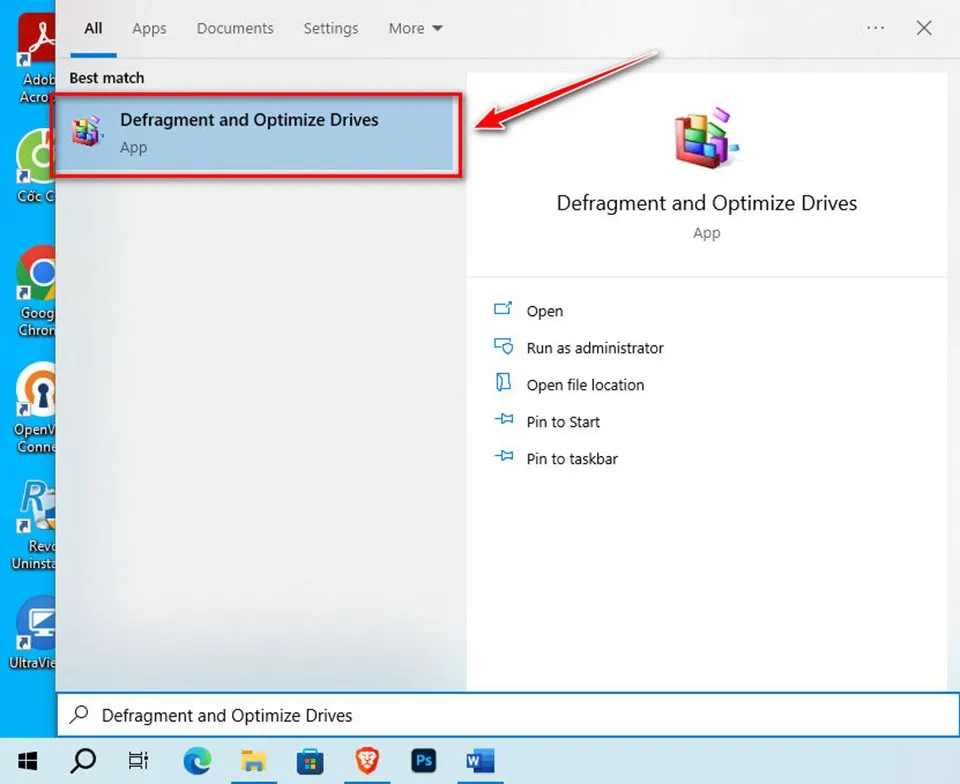
Task: Click the Open action in the preview pane
Action: [544, 311]
